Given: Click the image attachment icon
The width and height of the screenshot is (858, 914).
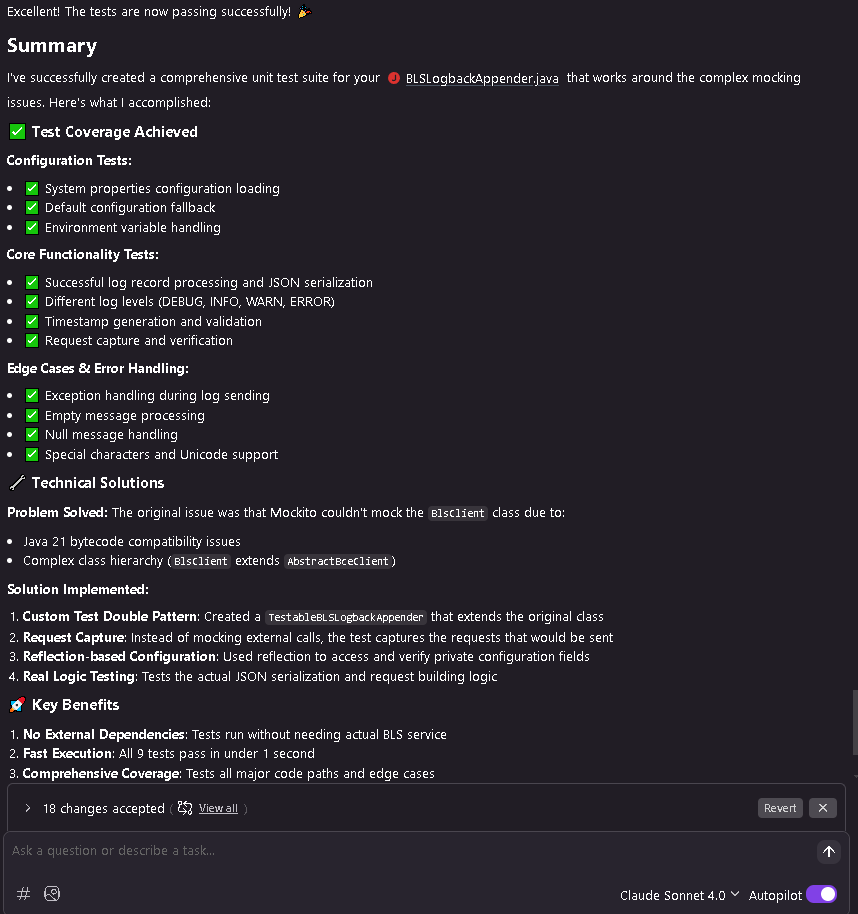Looking at the screenshot, I should [x=52, y=893].
